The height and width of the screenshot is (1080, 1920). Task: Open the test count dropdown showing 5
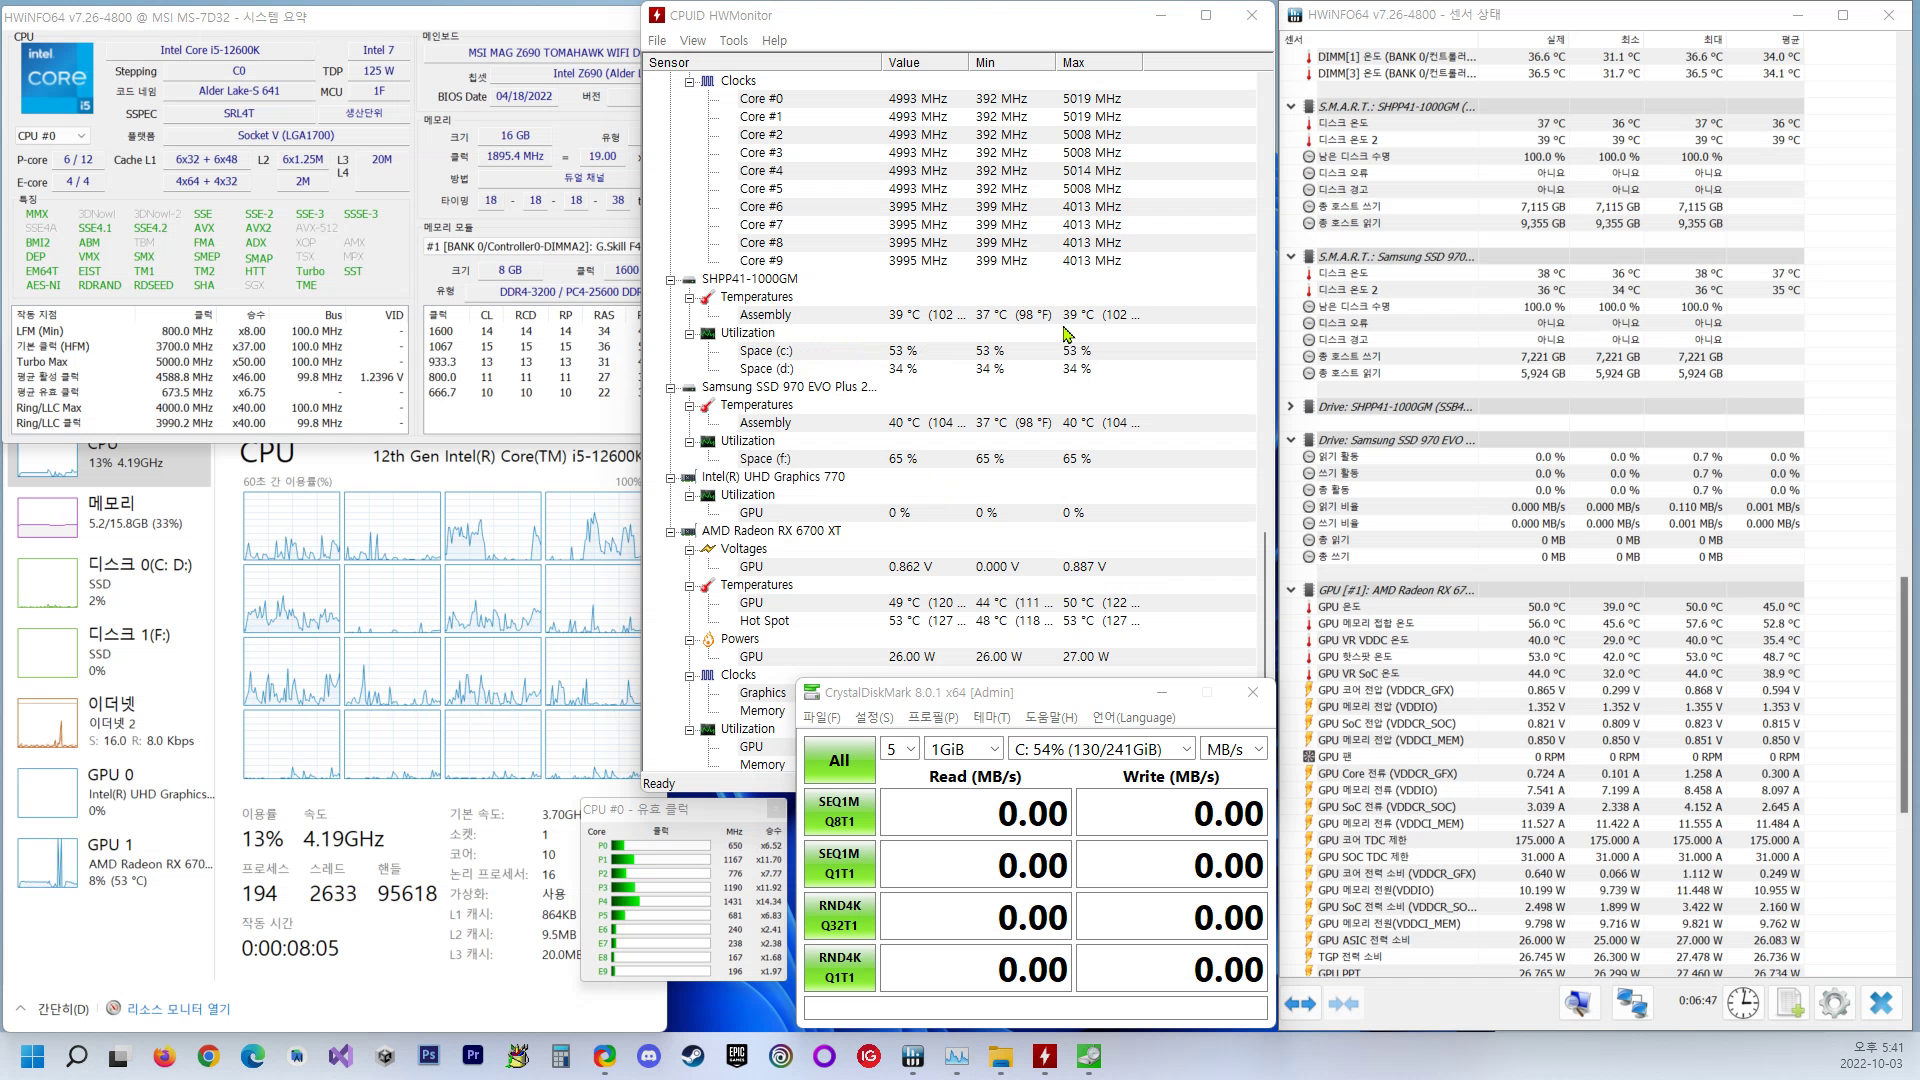click(x=899, y=749)
